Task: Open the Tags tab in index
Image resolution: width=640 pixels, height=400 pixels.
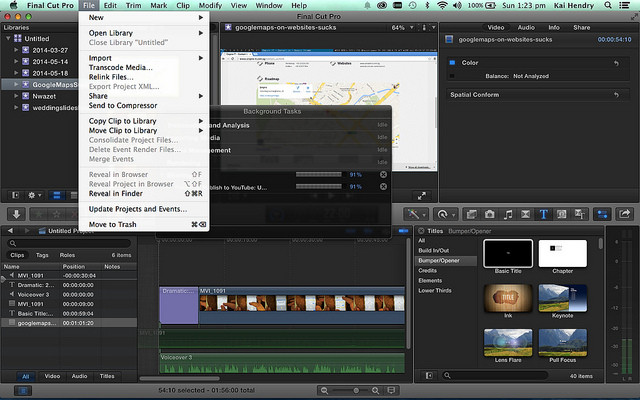Action: coord(42,255)
